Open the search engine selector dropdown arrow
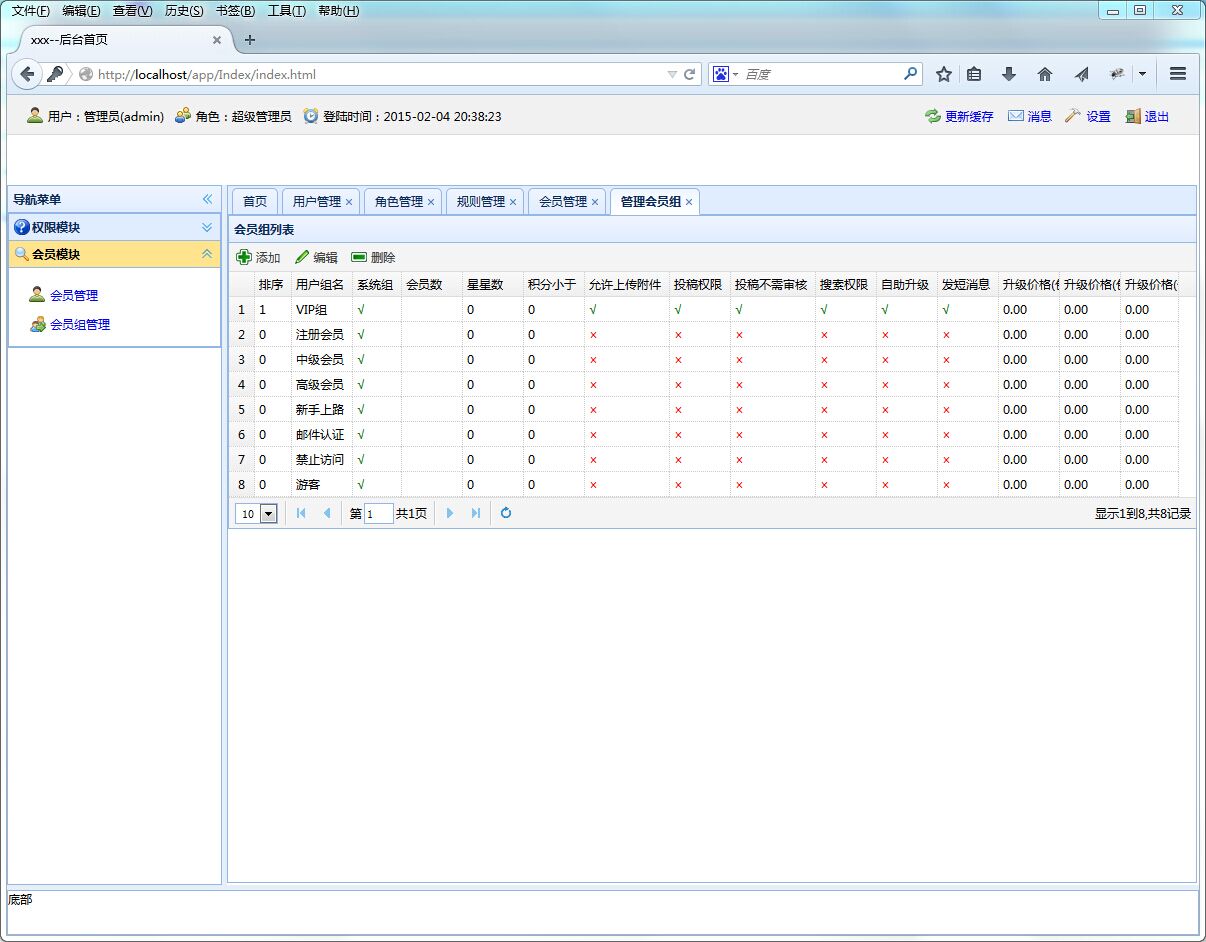This screenshot has height=942, width=1206. (735, 74)
